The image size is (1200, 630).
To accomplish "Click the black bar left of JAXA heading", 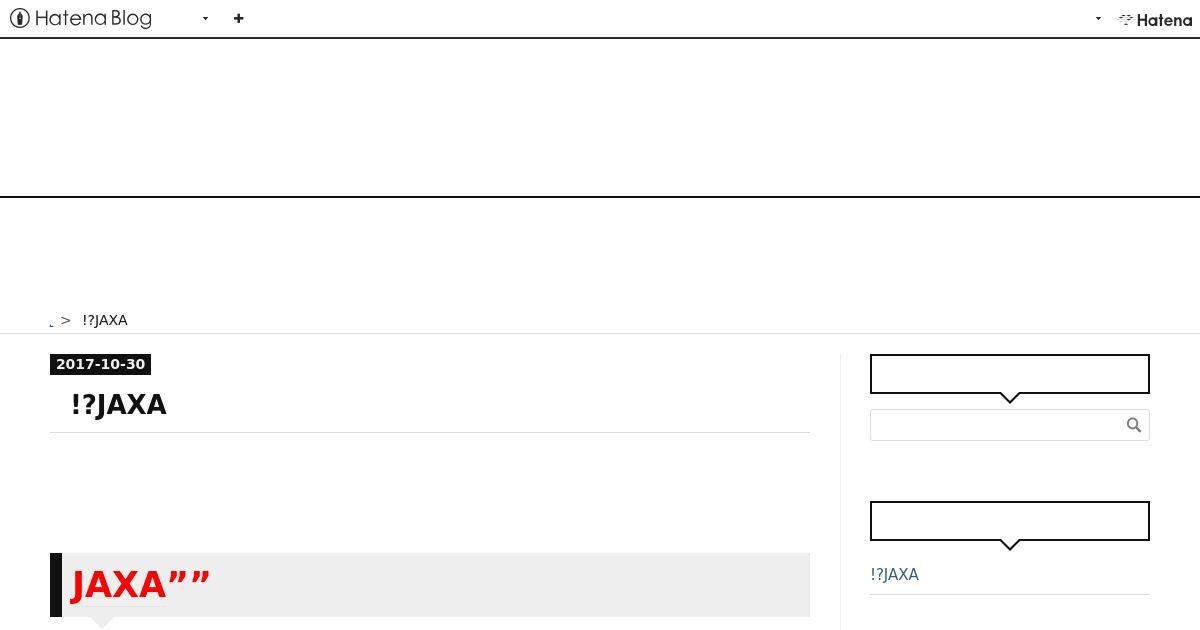I will point(56,585).
